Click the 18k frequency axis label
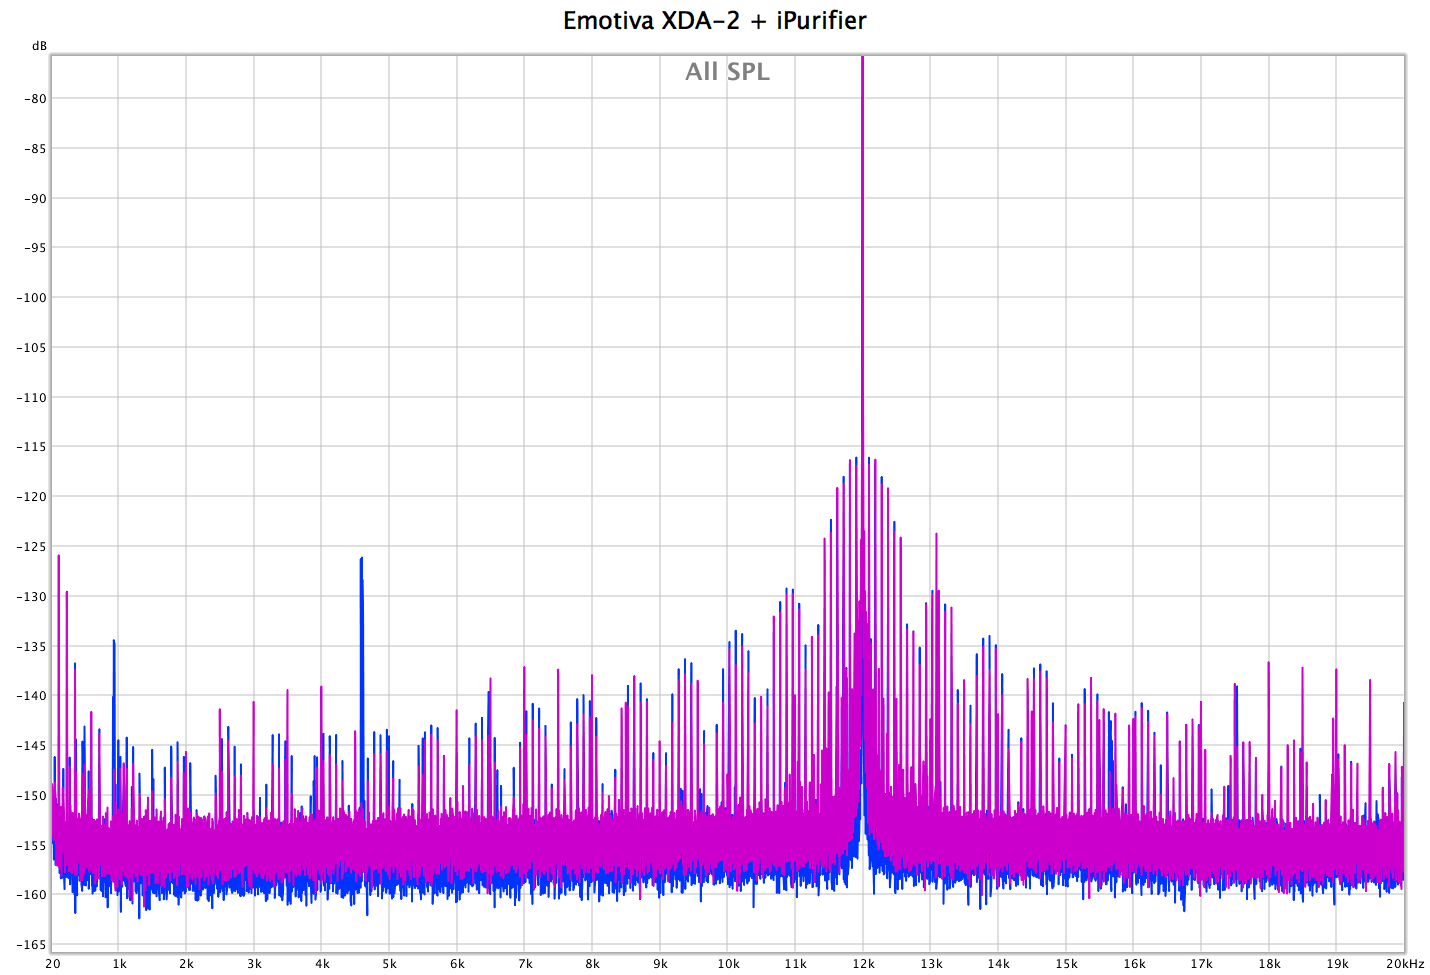1430x975 pixels. tap(1269, 964)
